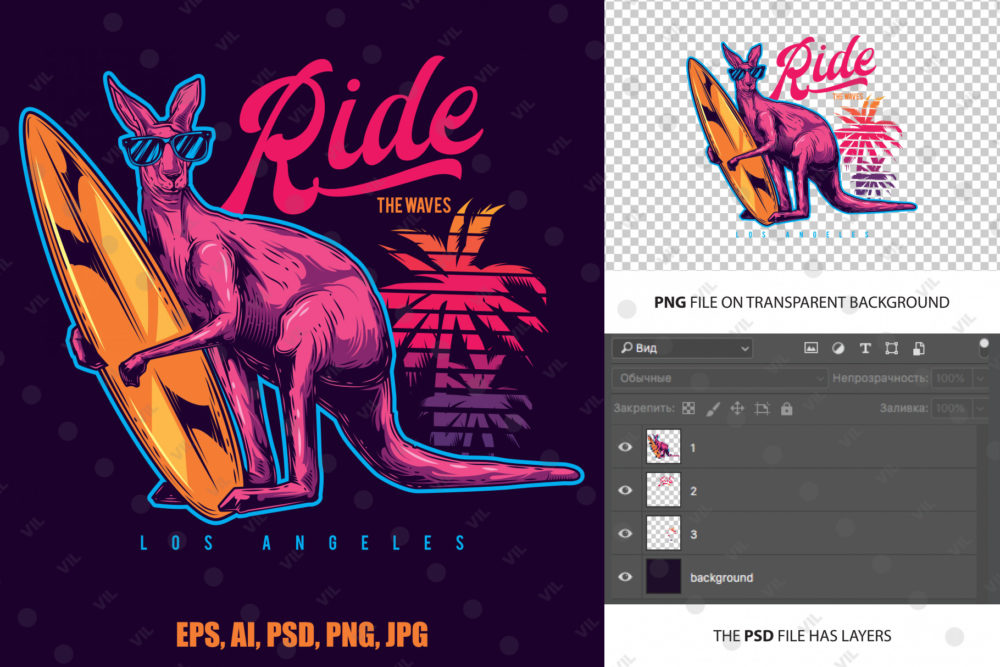The width and height of the screenshot is (1000, 667).
Task: Select layer 3 thumbnail
Action: click(663, 532)
